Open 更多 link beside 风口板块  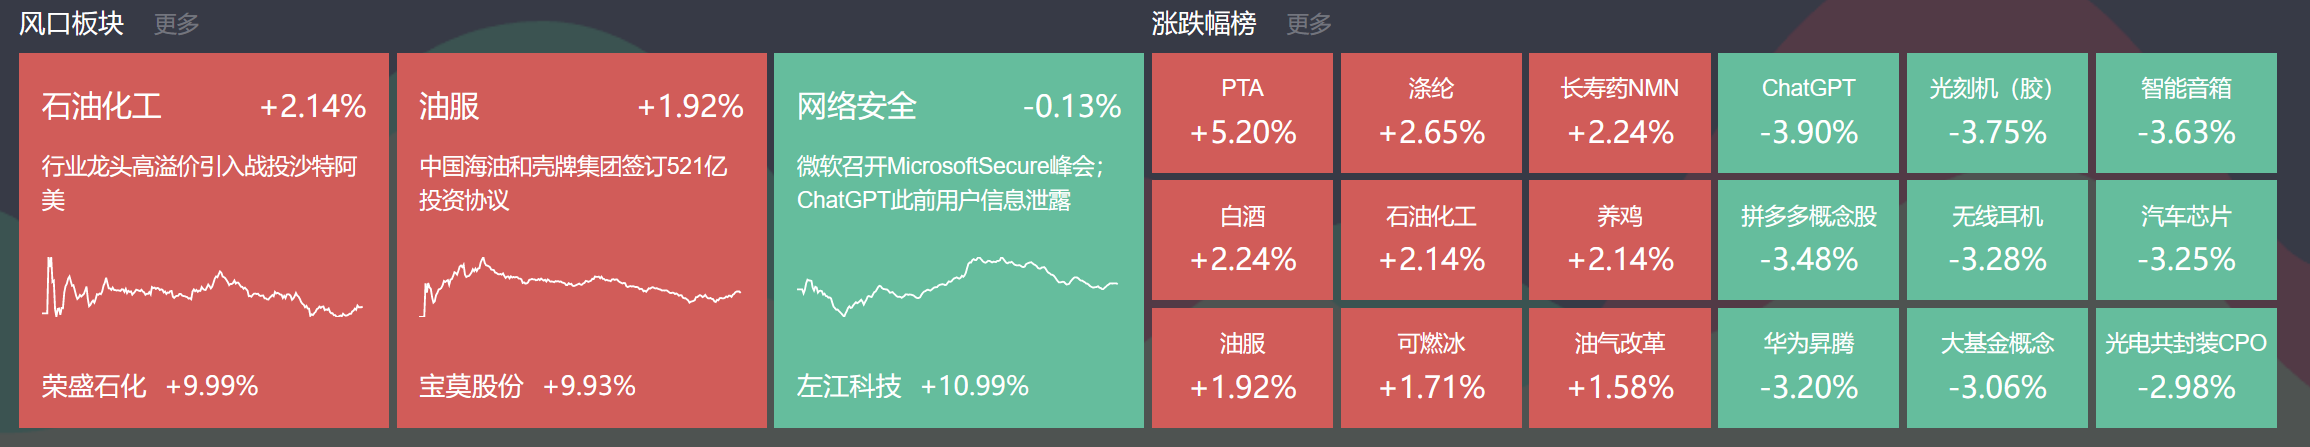pyautogui.click(x=177, y=24)
